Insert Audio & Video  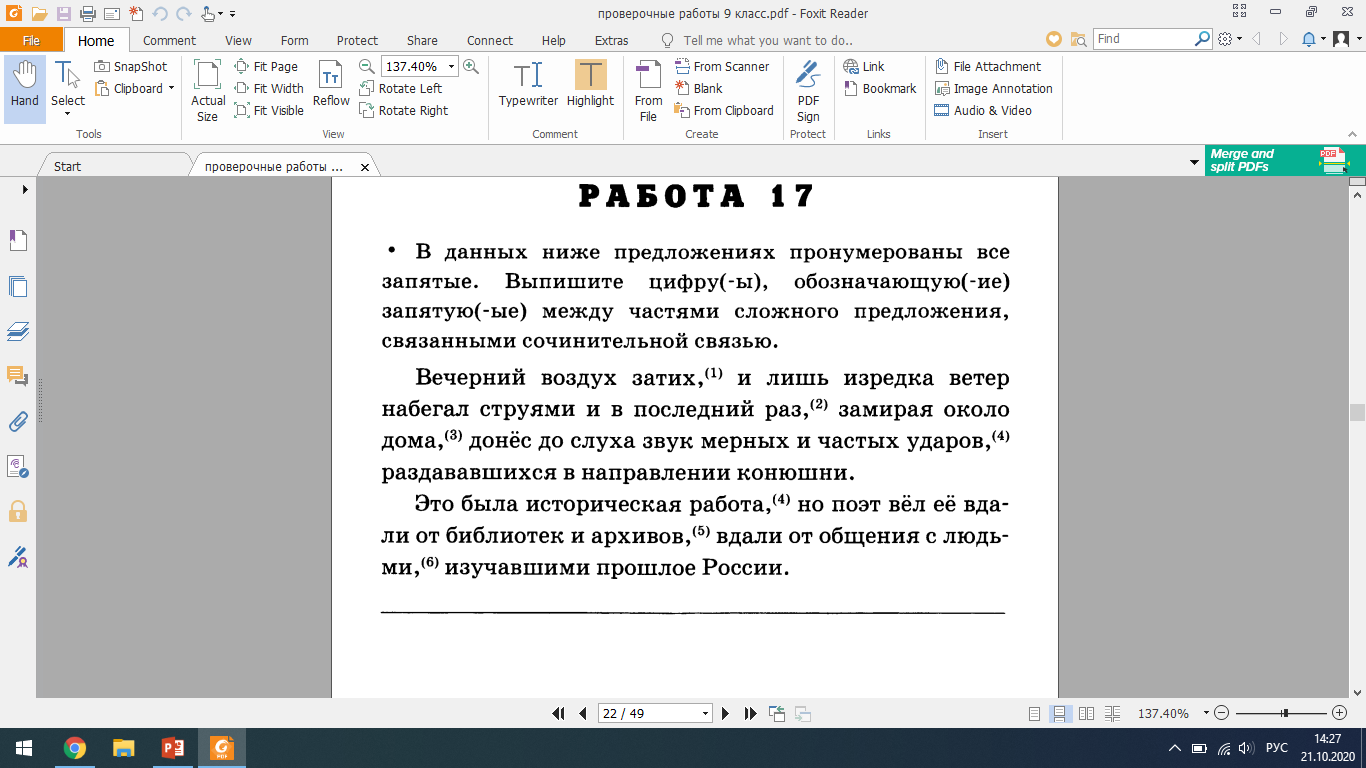tap(983, 110)
